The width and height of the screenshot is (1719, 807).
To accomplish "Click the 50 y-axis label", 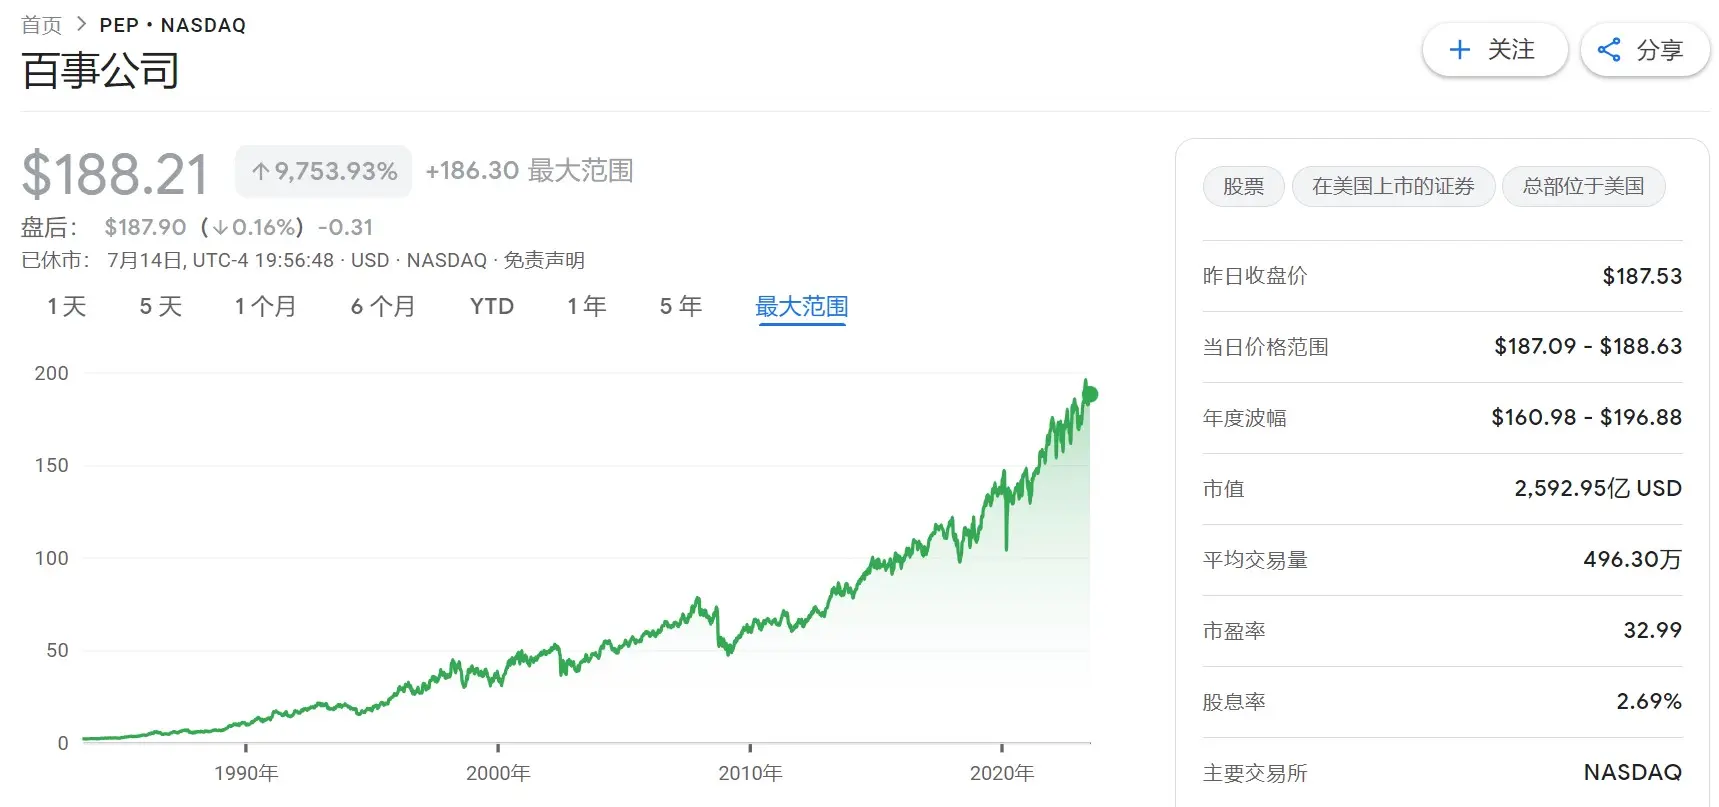I will click(57, 651).
